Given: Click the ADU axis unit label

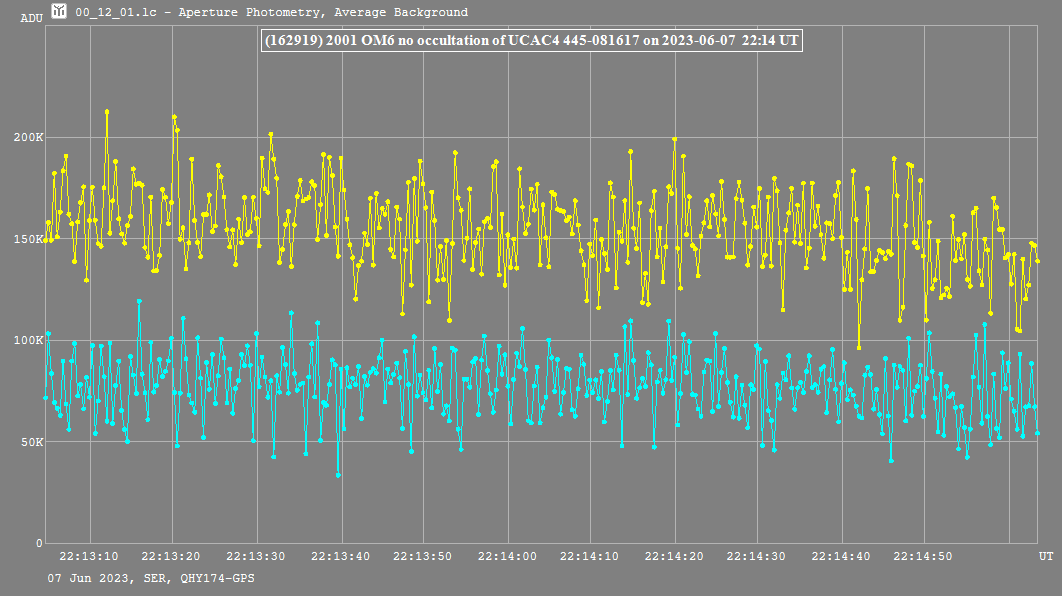Looking at the screenshot, I should pos(31,18).
